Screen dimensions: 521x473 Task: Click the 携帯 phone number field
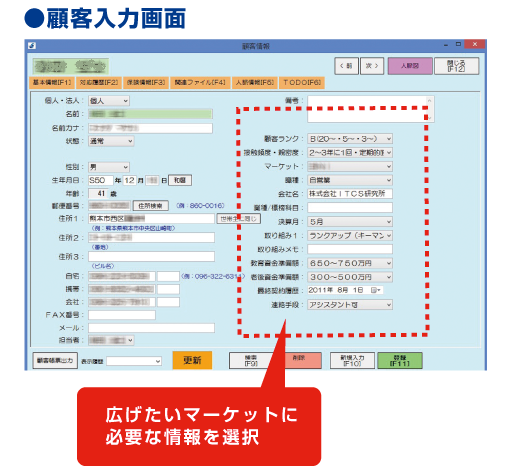[122, 289]
